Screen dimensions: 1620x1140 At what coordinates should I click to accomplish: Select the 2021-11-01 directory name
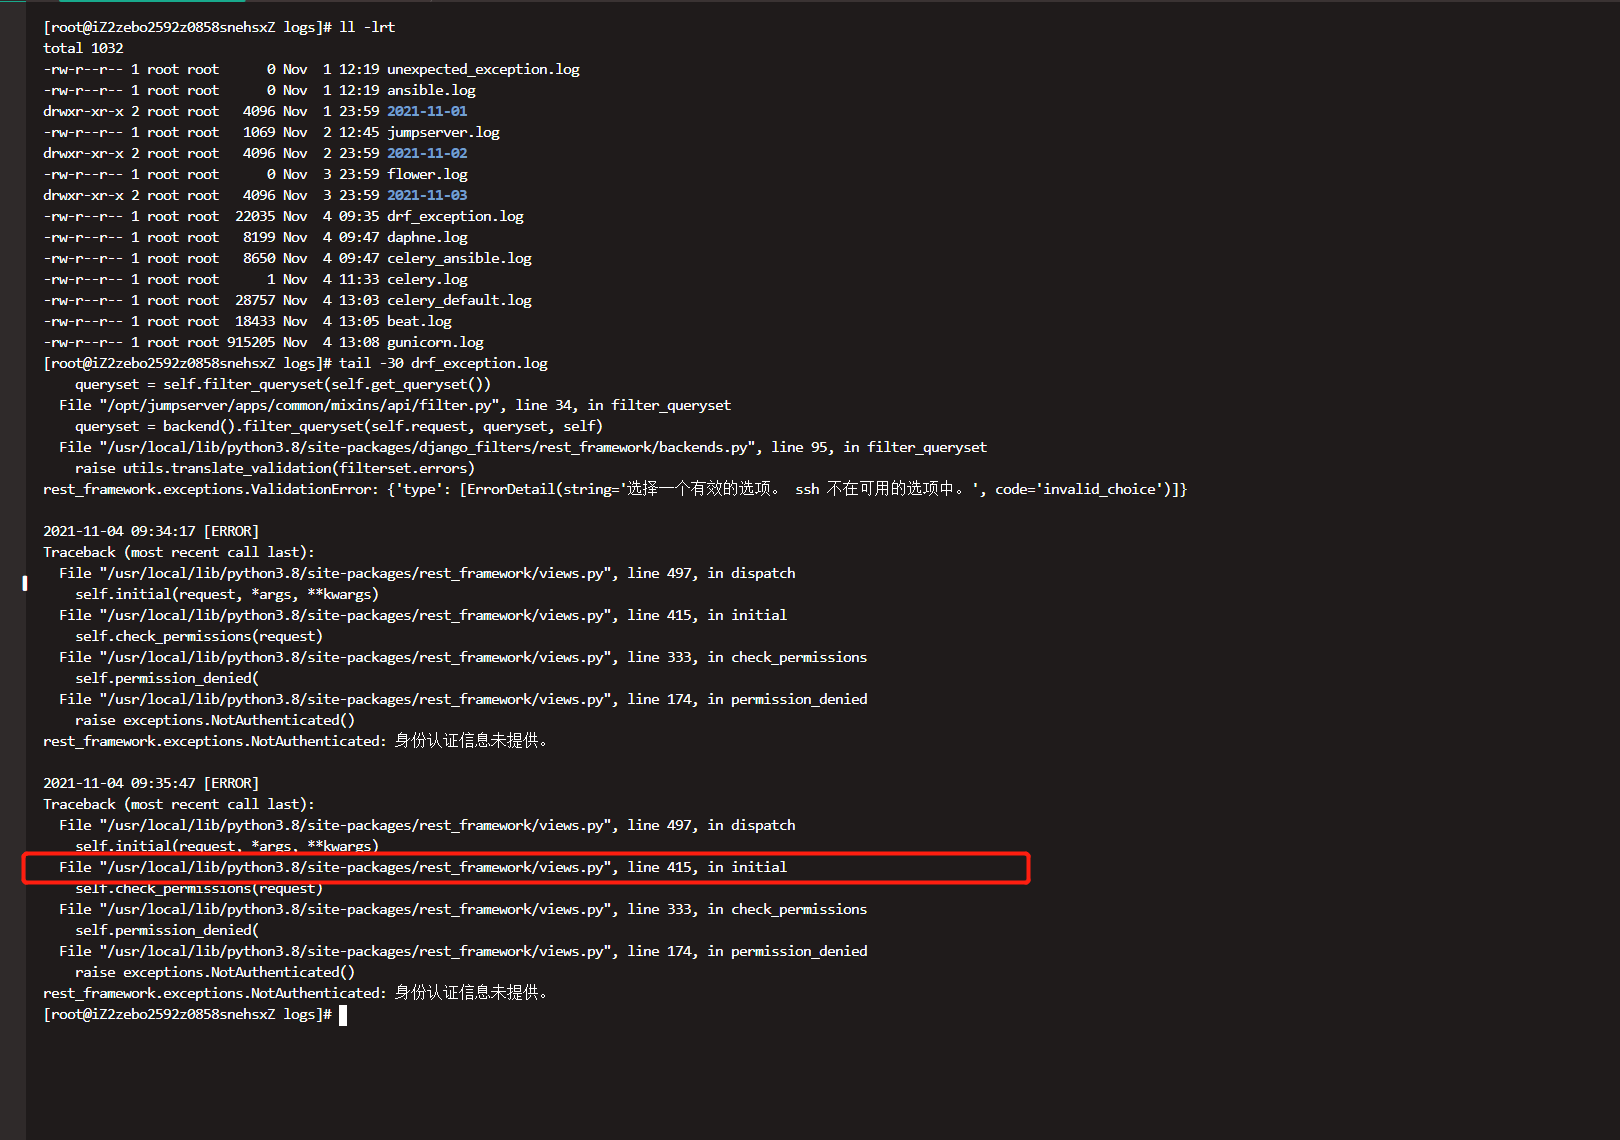tap(427, 110)
